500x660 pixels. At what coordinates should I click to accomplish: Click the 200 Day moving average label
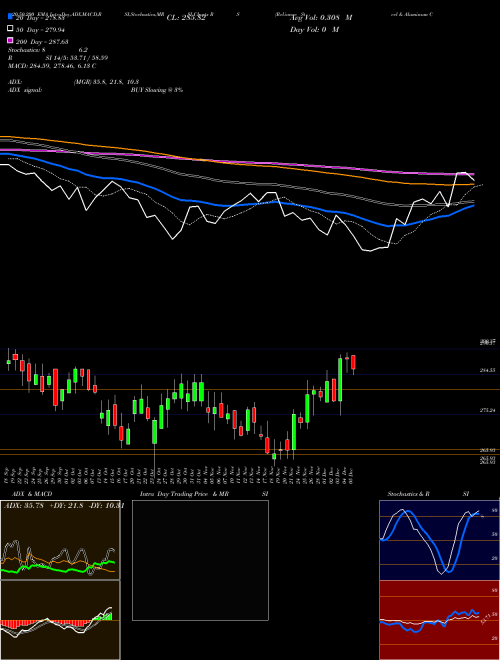click(42, 41)
